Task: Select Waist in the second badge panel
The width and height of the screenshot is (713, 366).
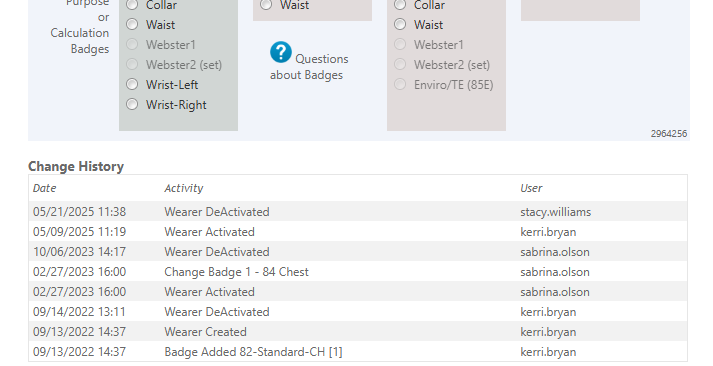Action: click(x=266, y=5)
